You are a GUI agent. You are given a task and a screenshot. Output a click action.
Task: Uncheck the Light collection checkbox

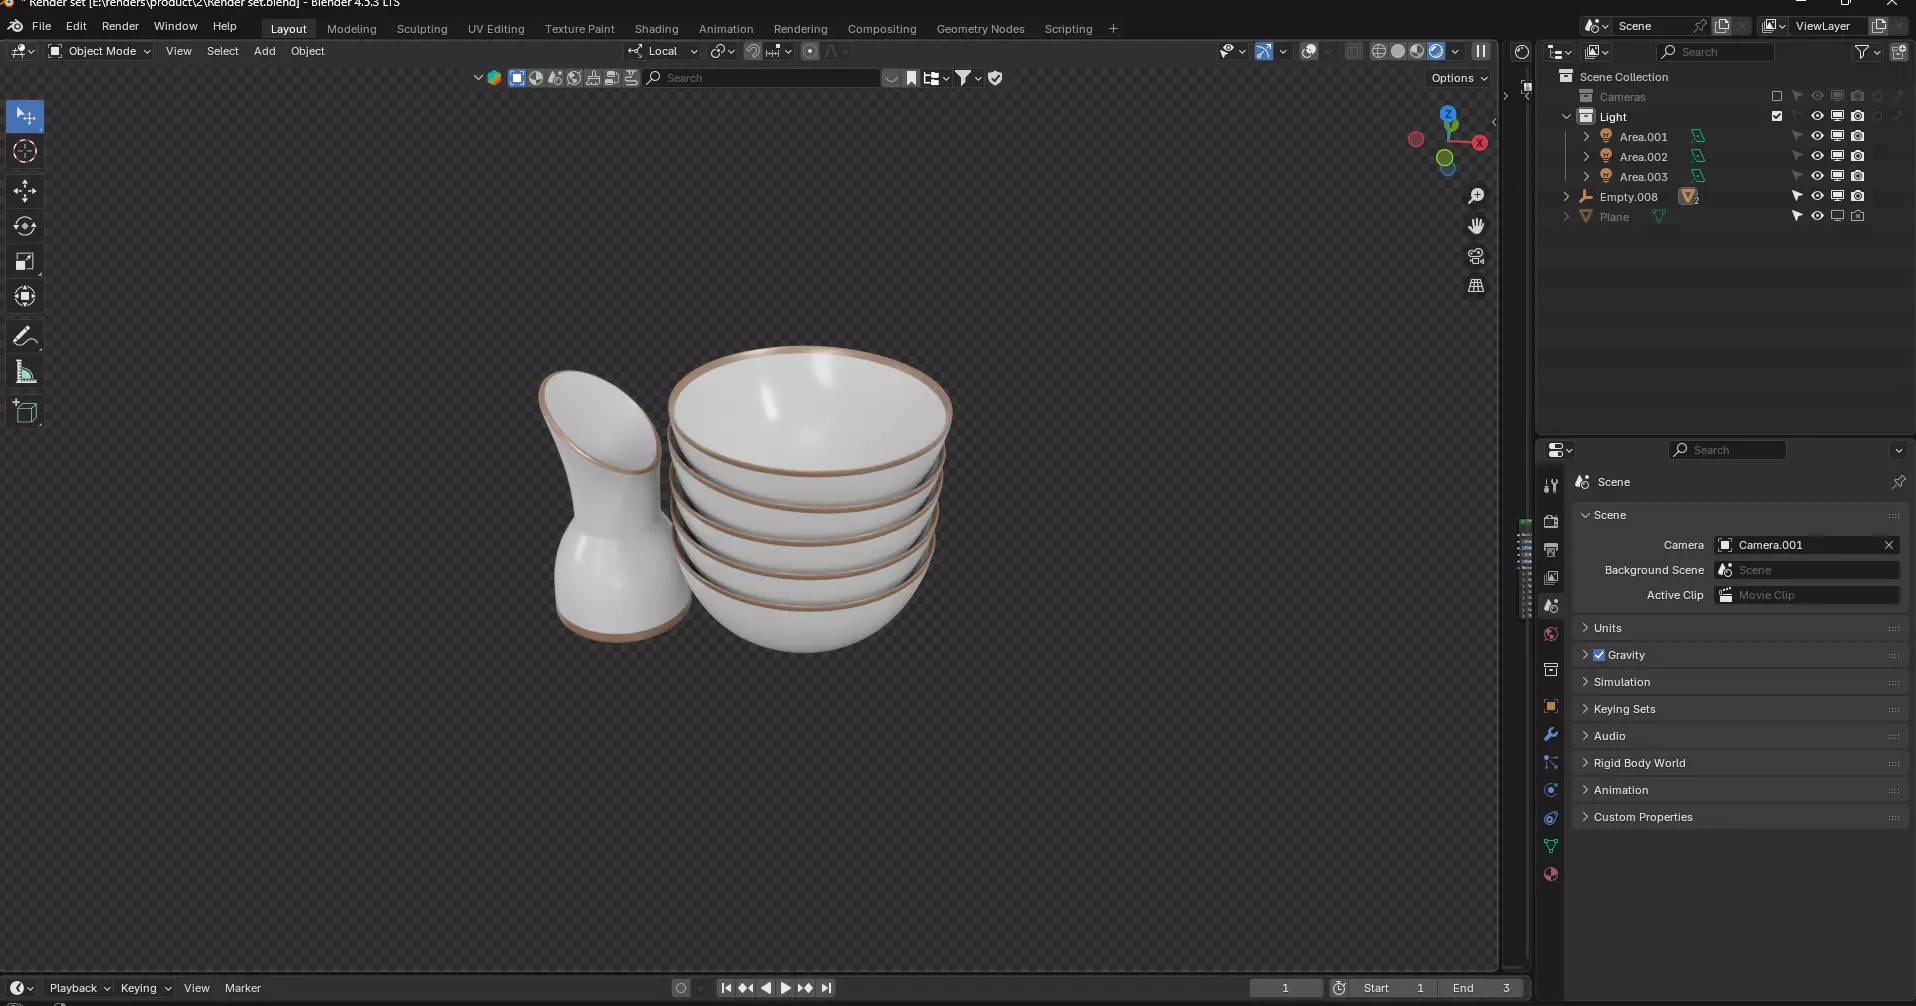(x=1777, y=117)
